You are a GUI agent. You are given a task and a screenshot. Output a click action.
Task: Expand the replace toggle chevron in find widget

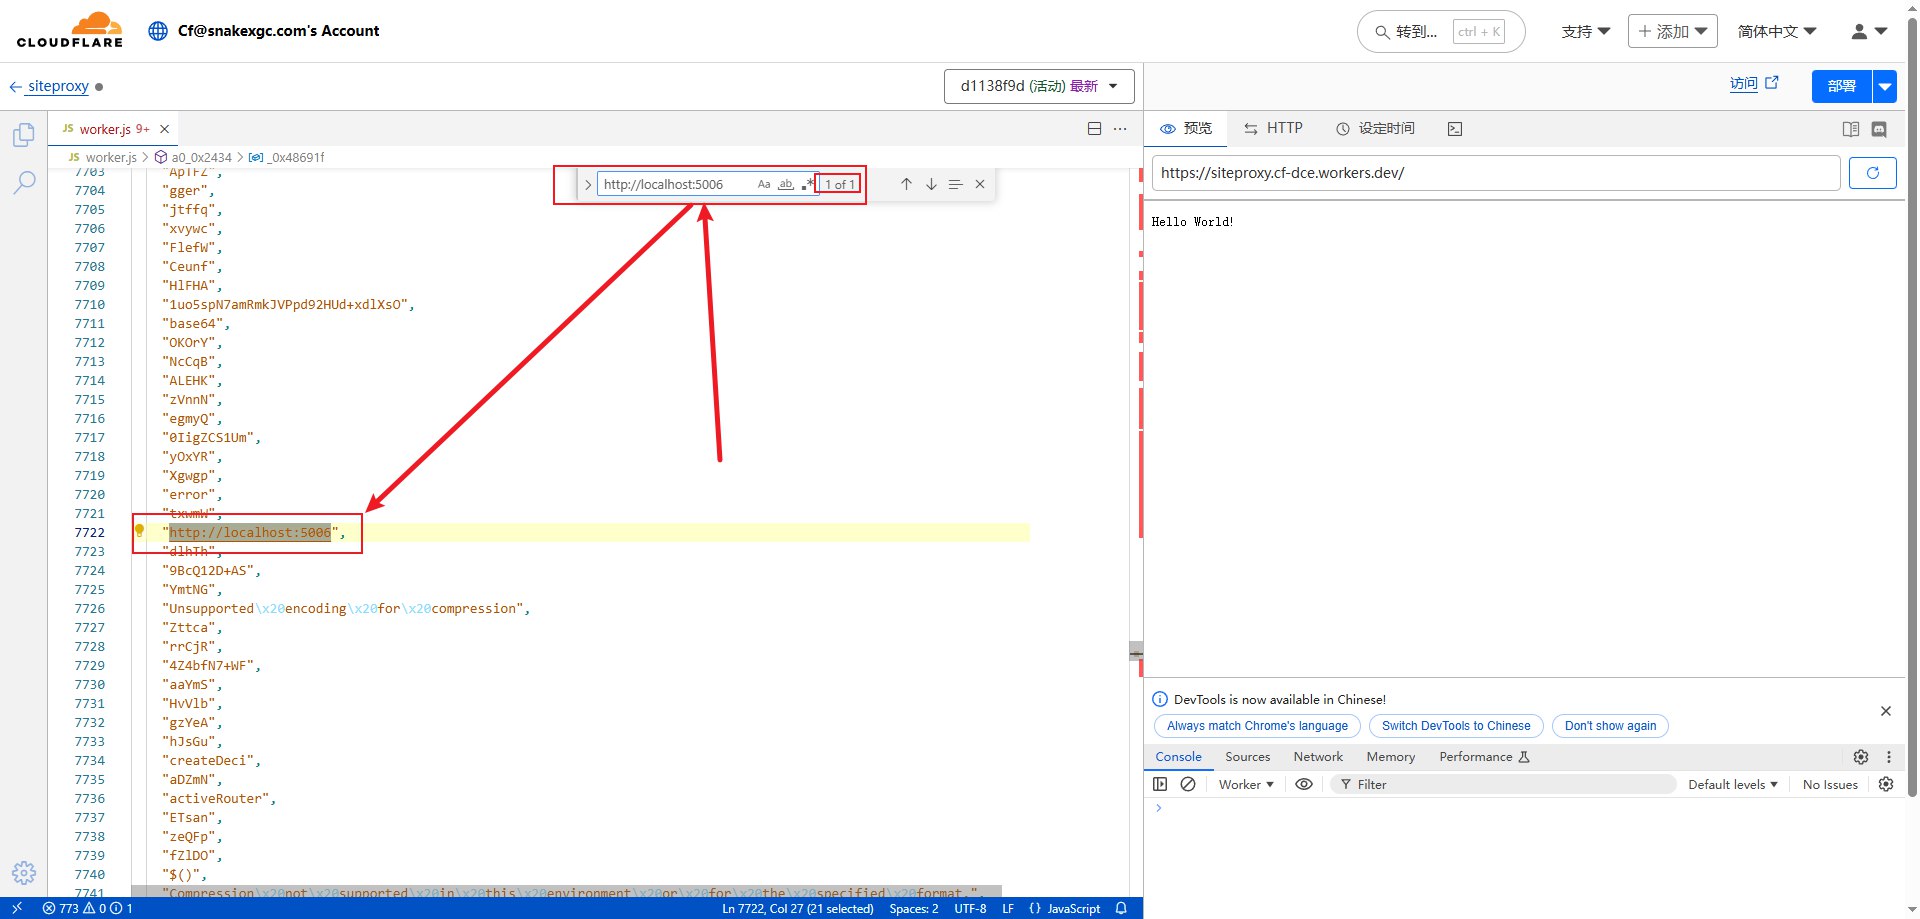pos(588,184)
